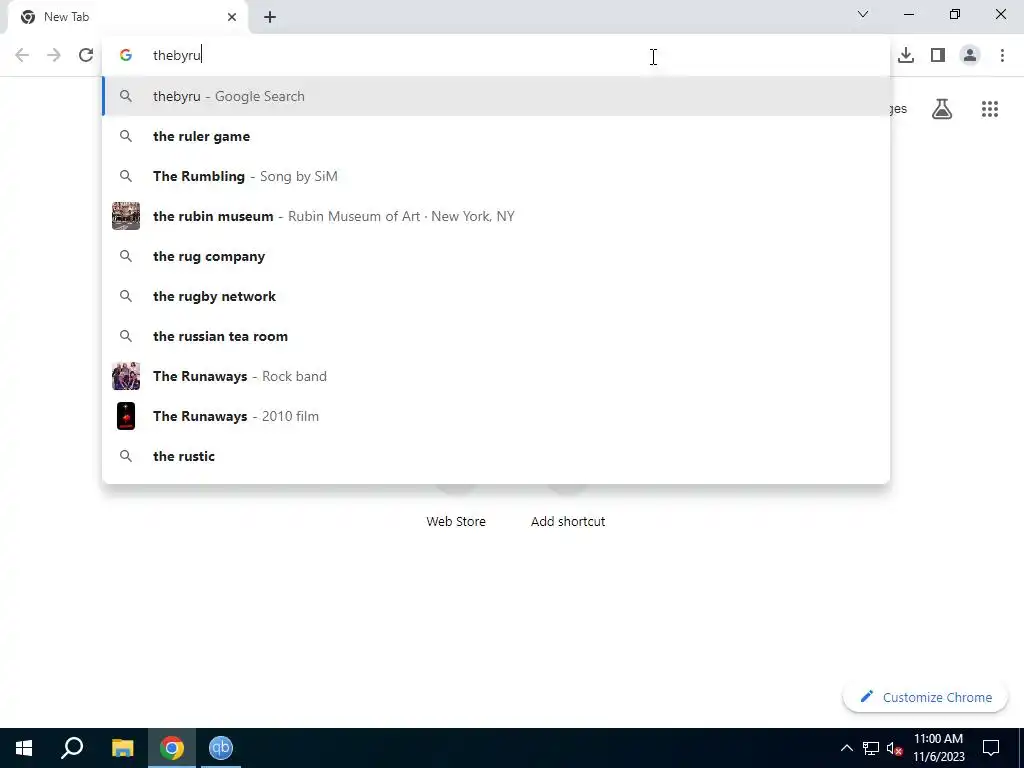Open the Chrome downloads icon
This screenshot has height=768, width=1024.
(x=906, y=56)
